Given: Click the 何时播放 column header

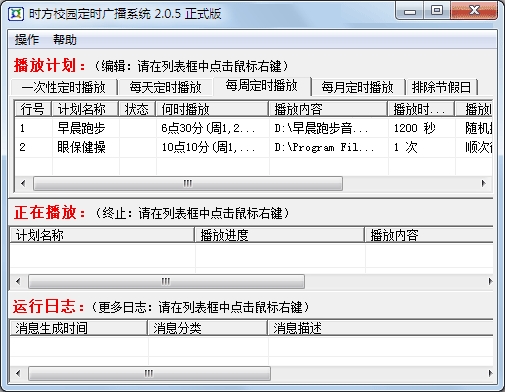Looking at the screenshot, I should point(212,109).
